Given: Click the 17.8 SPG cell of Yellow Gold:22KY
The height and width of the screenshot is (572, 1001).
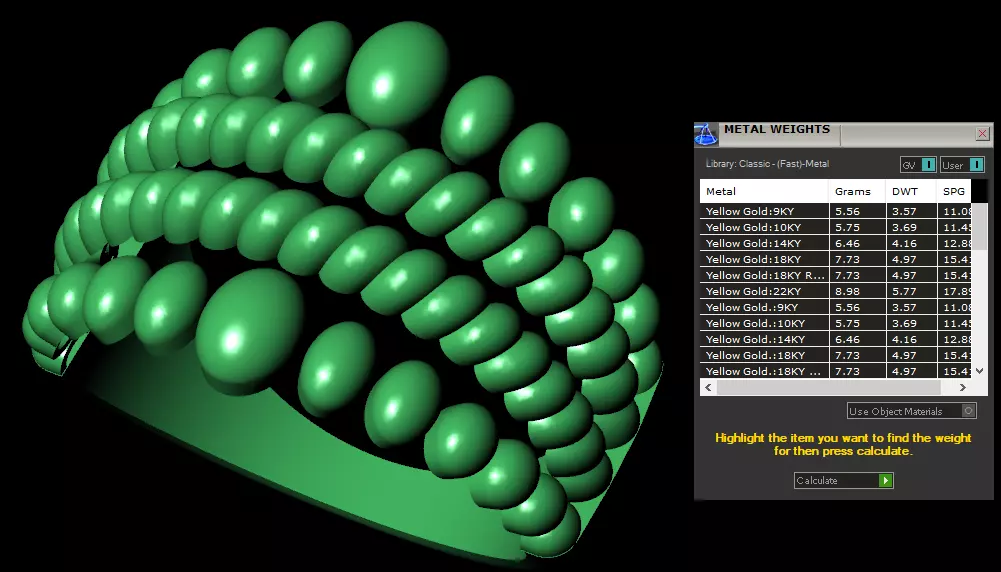Looking at the screenshot, I should click(x=954, y=291).
